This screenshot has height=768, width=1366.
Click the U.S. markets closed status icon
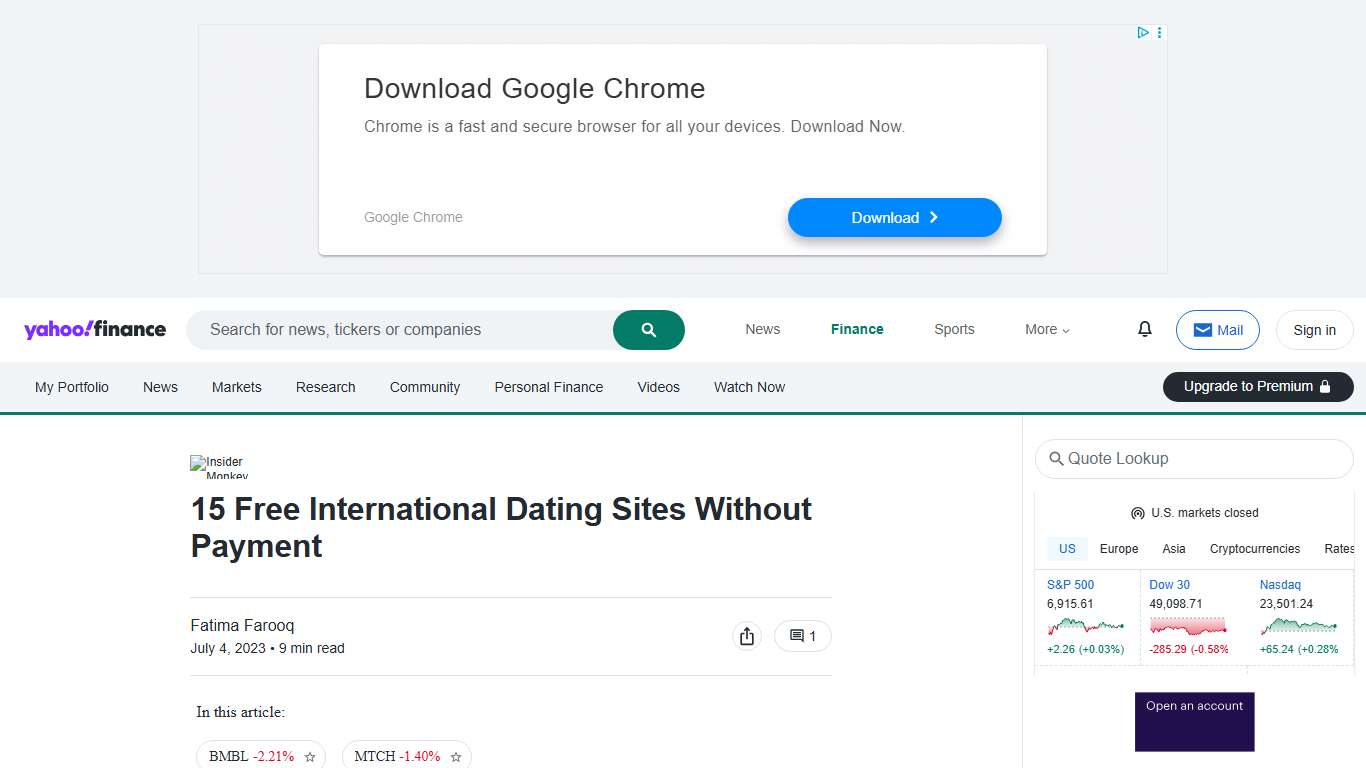pyautogui.click(x=1137, y=512)
